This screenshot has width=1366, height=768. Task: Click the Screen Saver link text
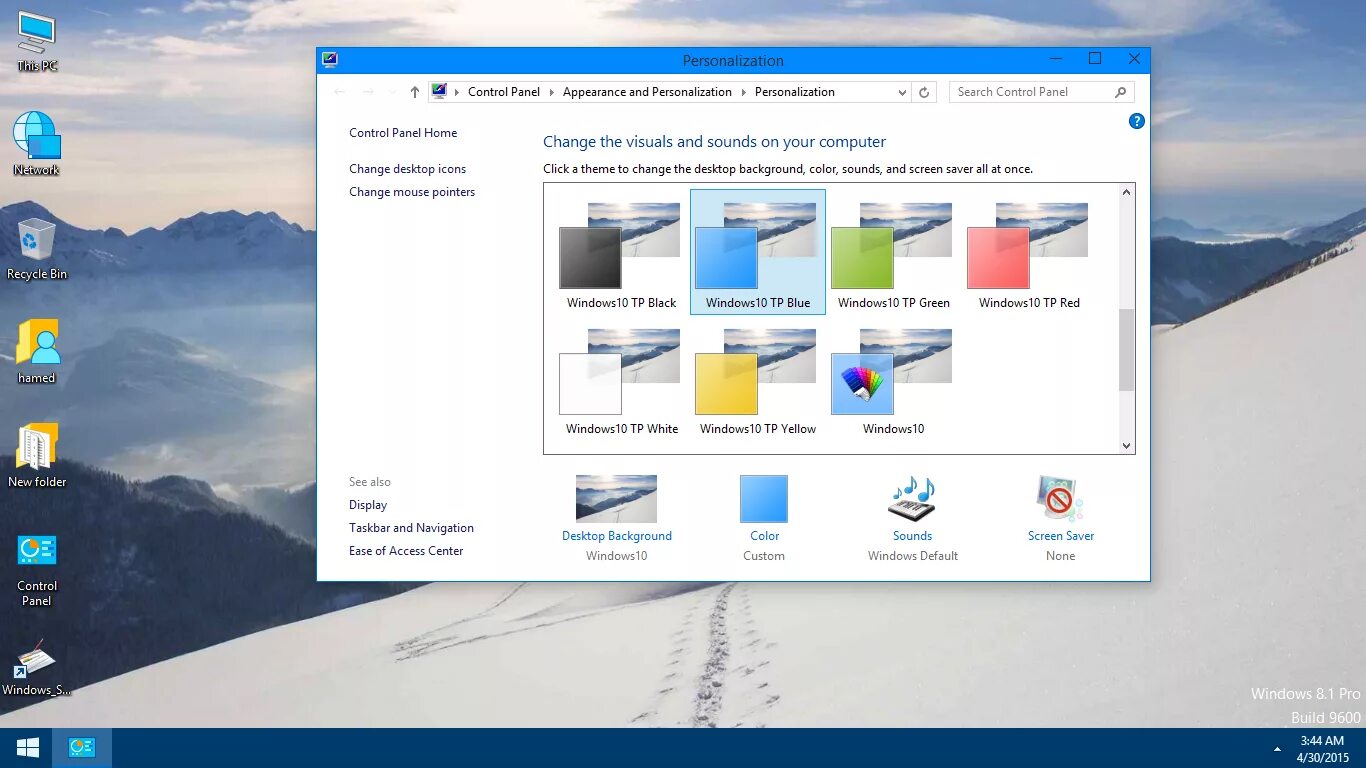coord(1061,536)
